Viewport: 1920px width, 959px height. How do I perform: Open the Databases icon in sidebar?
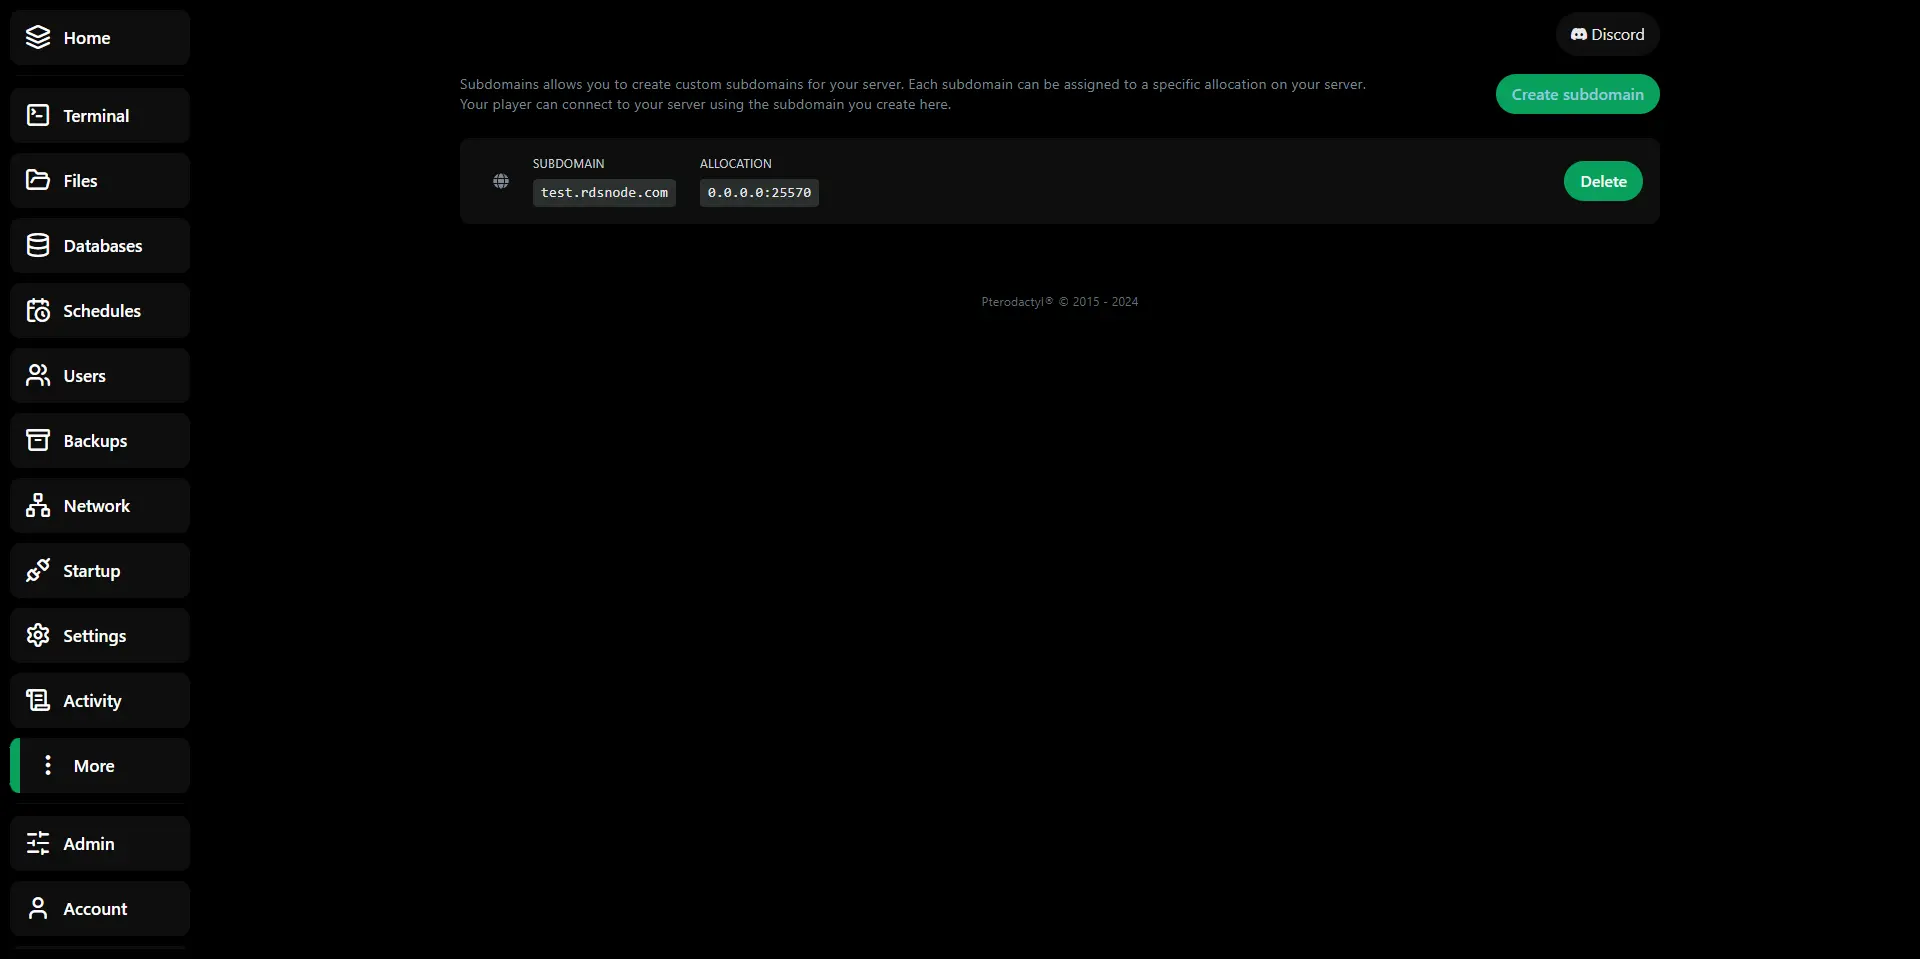(x=37, y=245)
